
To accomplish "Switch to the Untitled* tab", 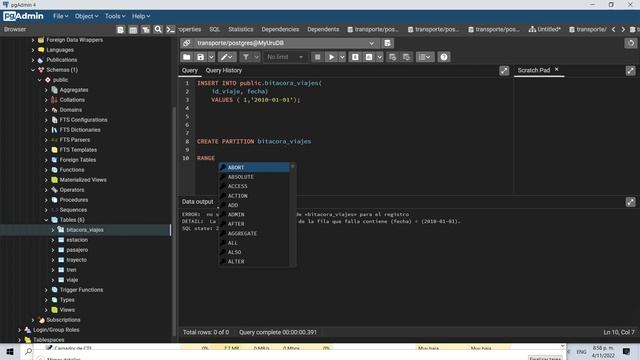I will click(544, 29).
